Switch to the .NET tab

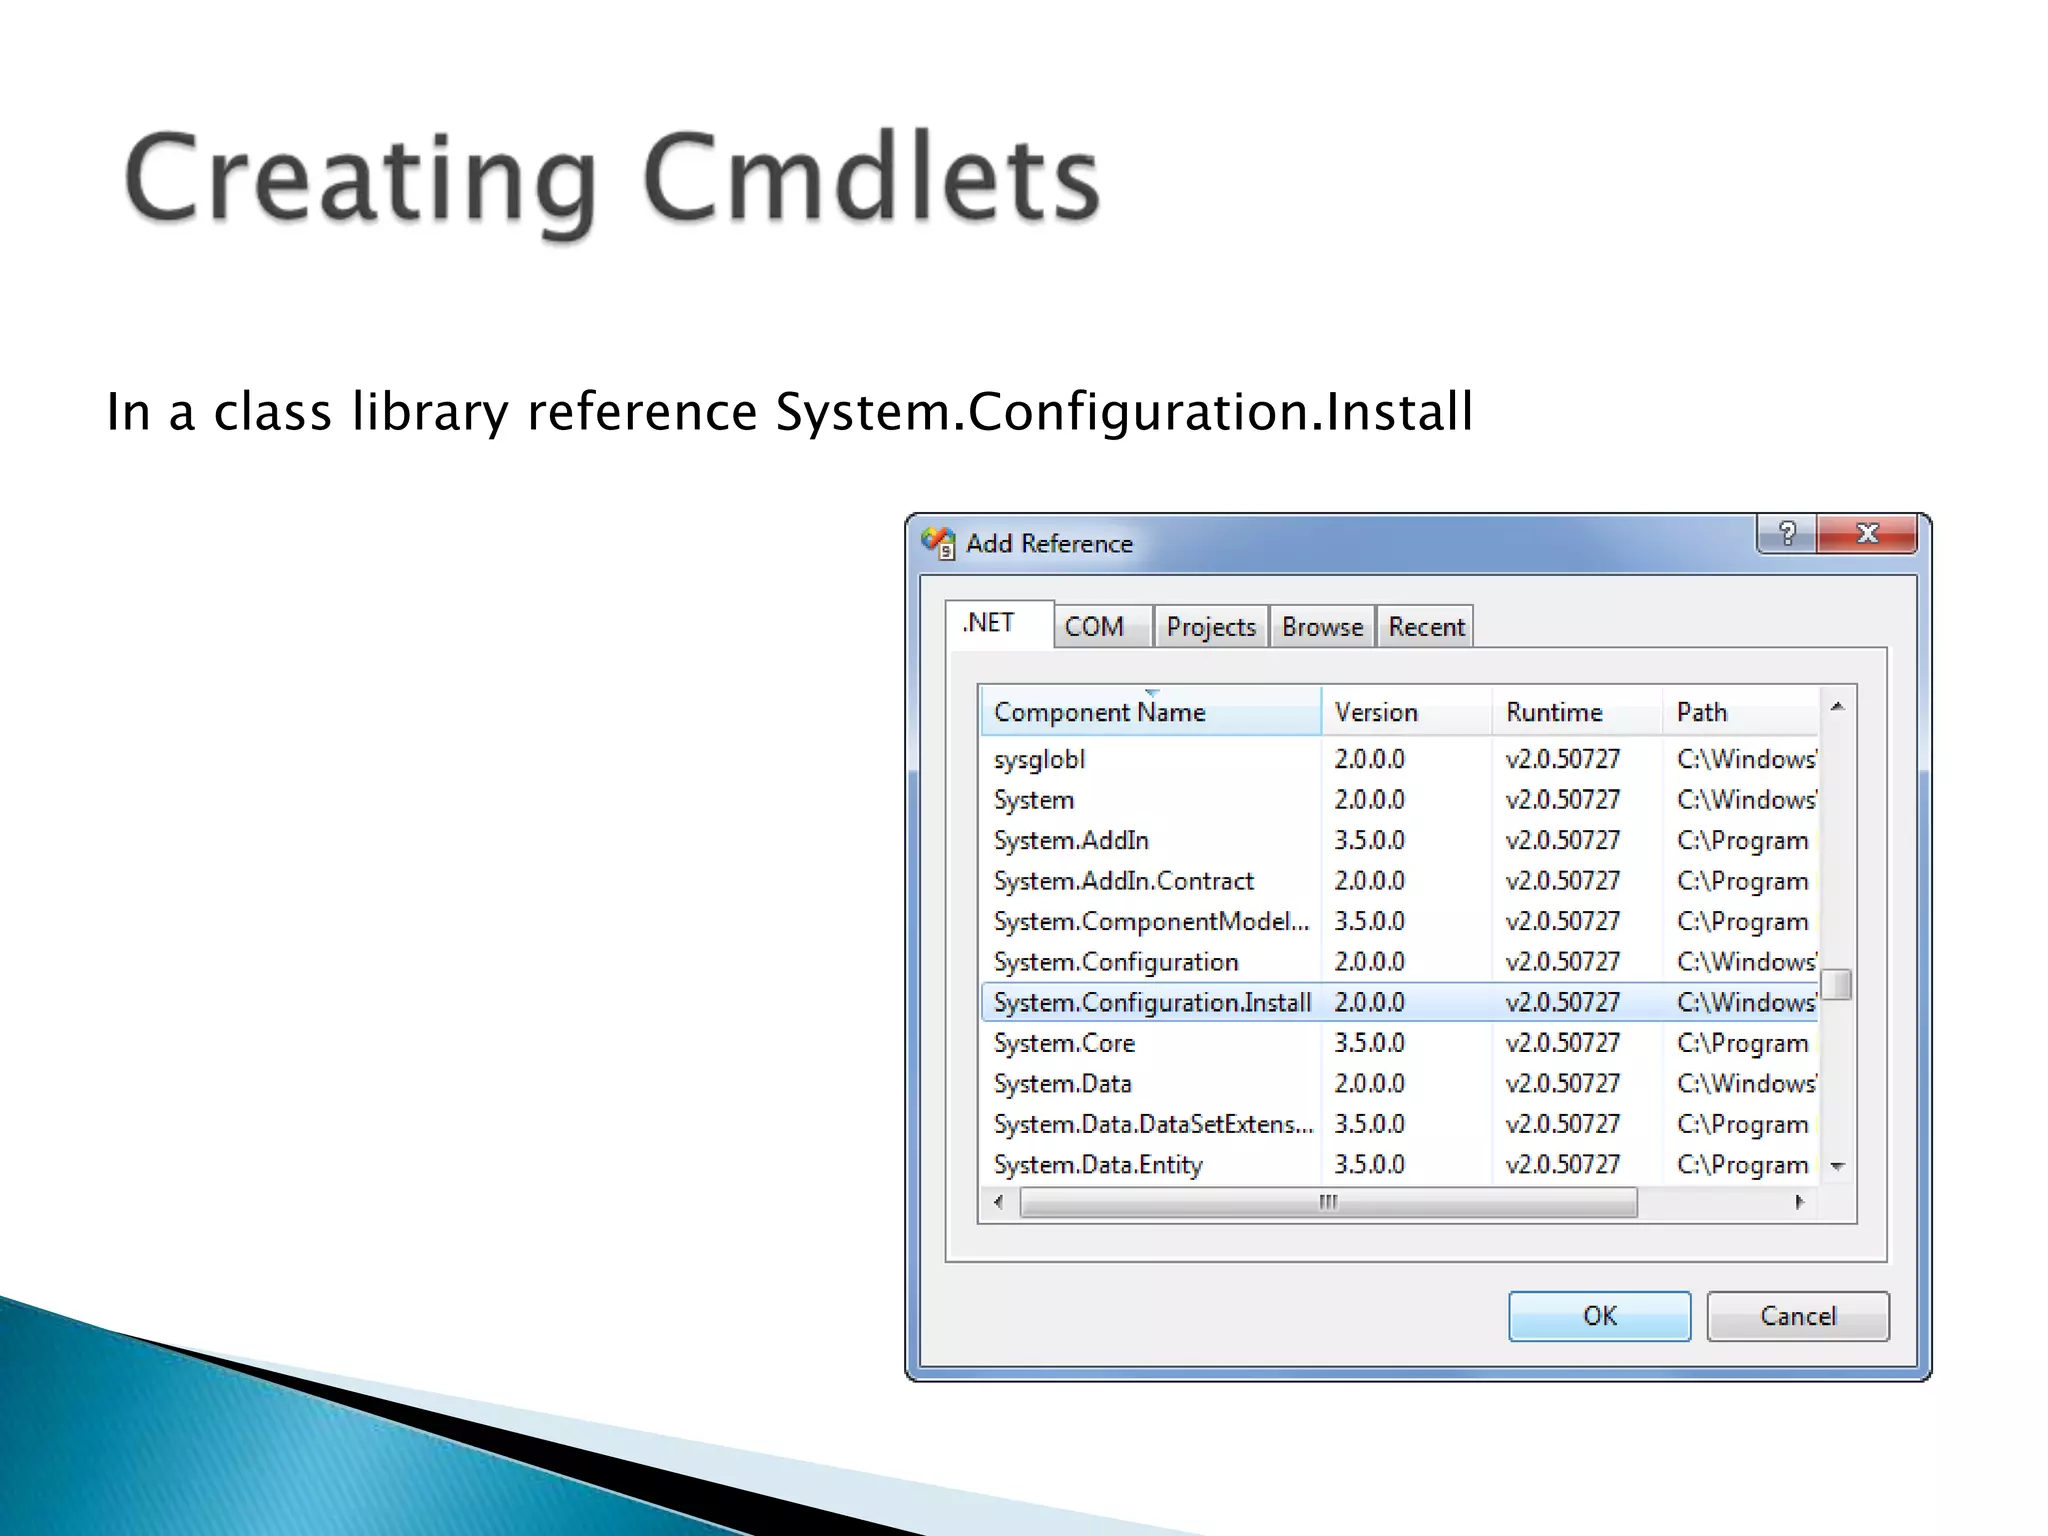999,624
